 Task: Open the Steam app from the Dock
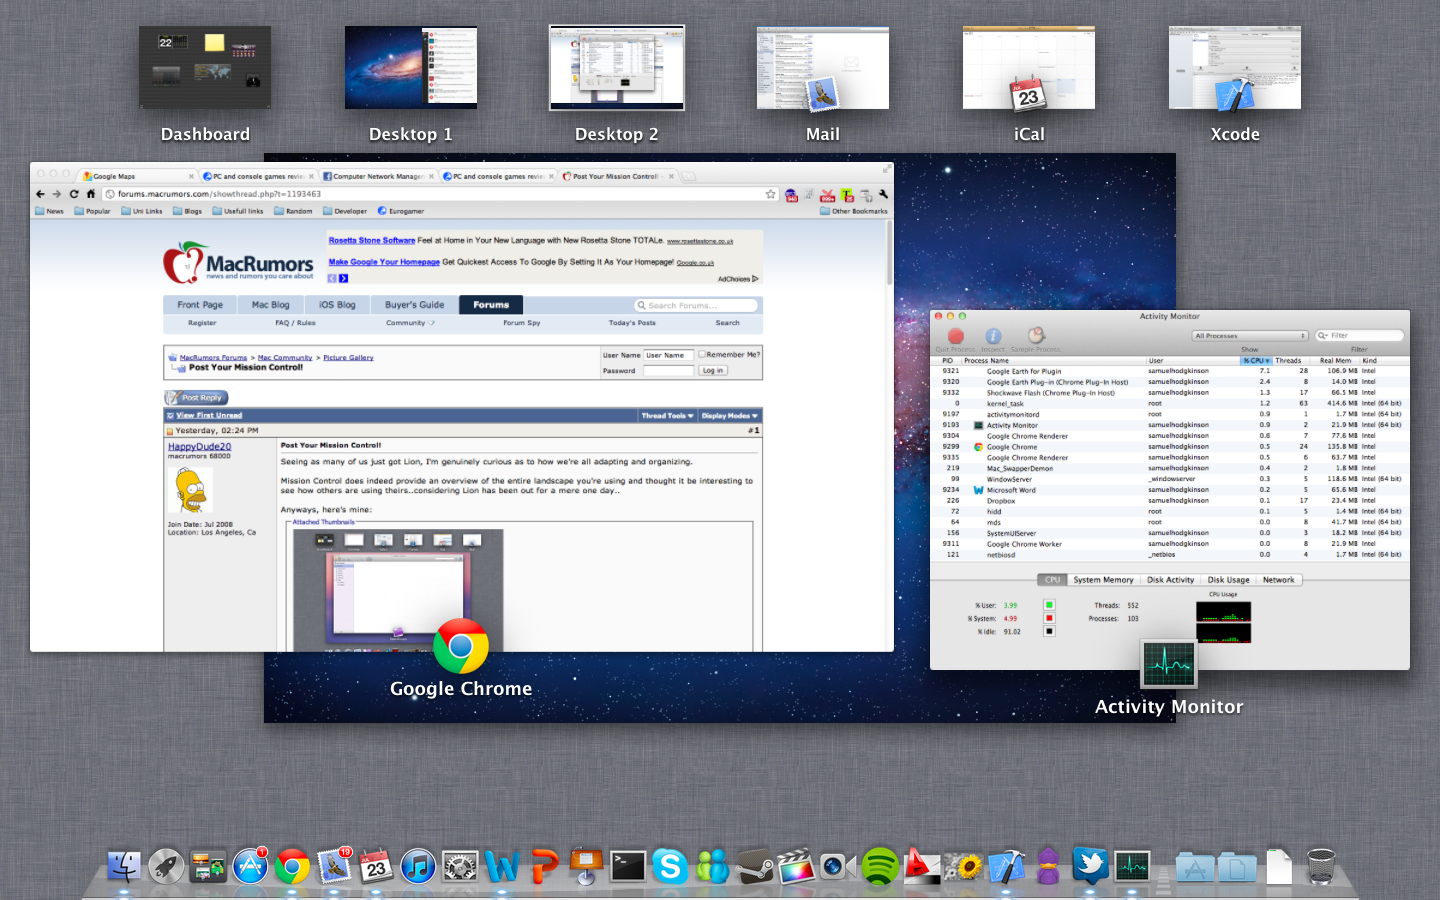pos(754,866)
